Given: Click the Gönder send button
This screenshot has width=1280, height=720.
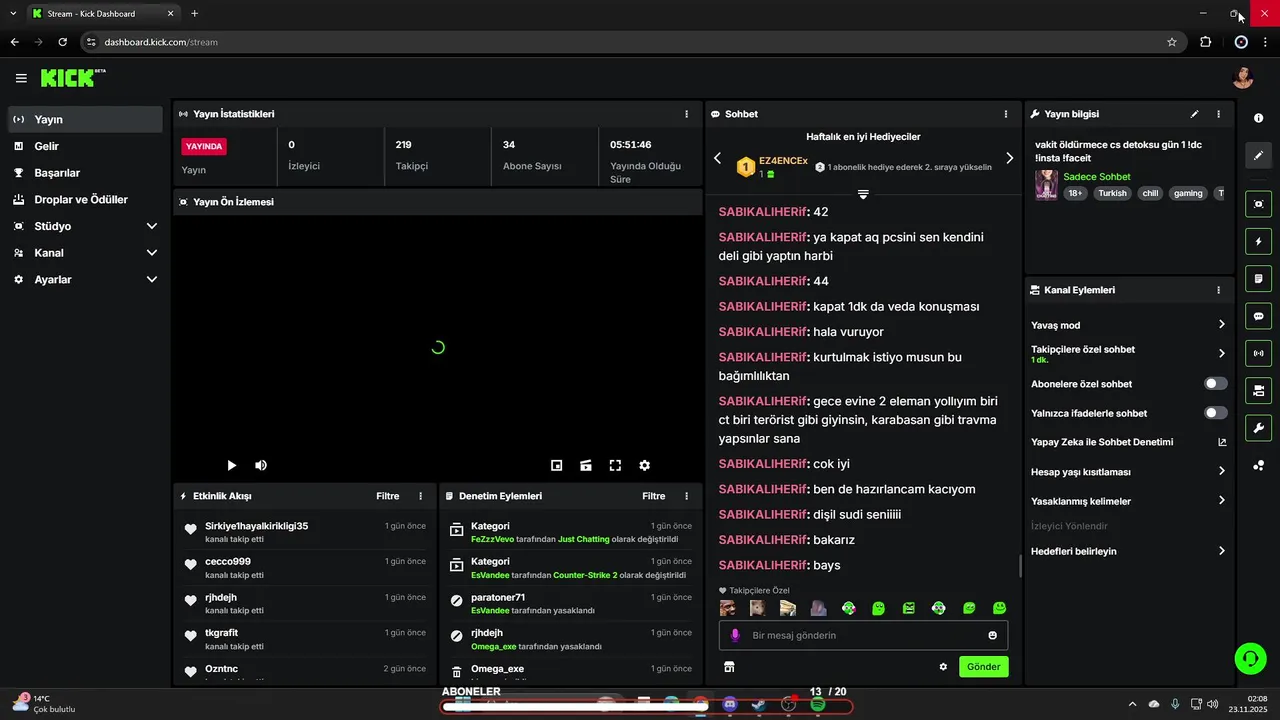Looking at the screenshot, I should click(983, 667).
